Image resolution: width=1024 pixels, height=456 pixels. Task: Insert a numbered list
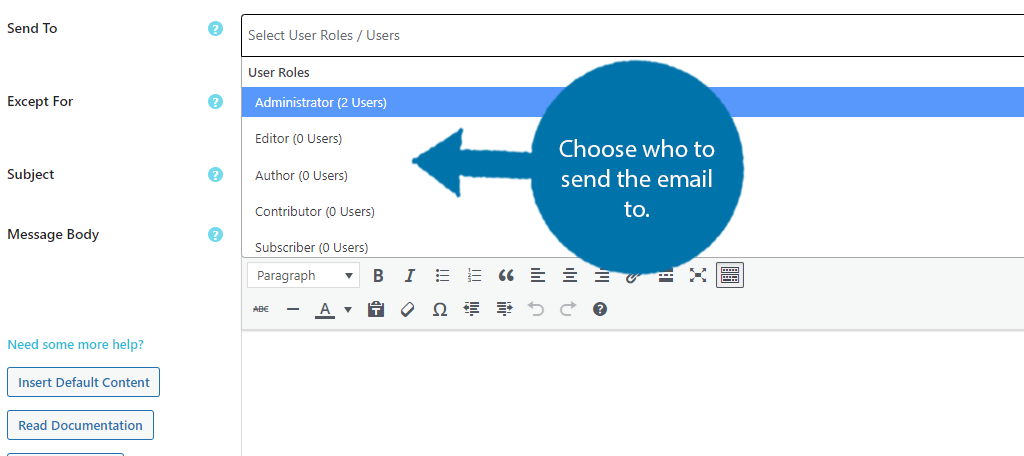point(474,276)
